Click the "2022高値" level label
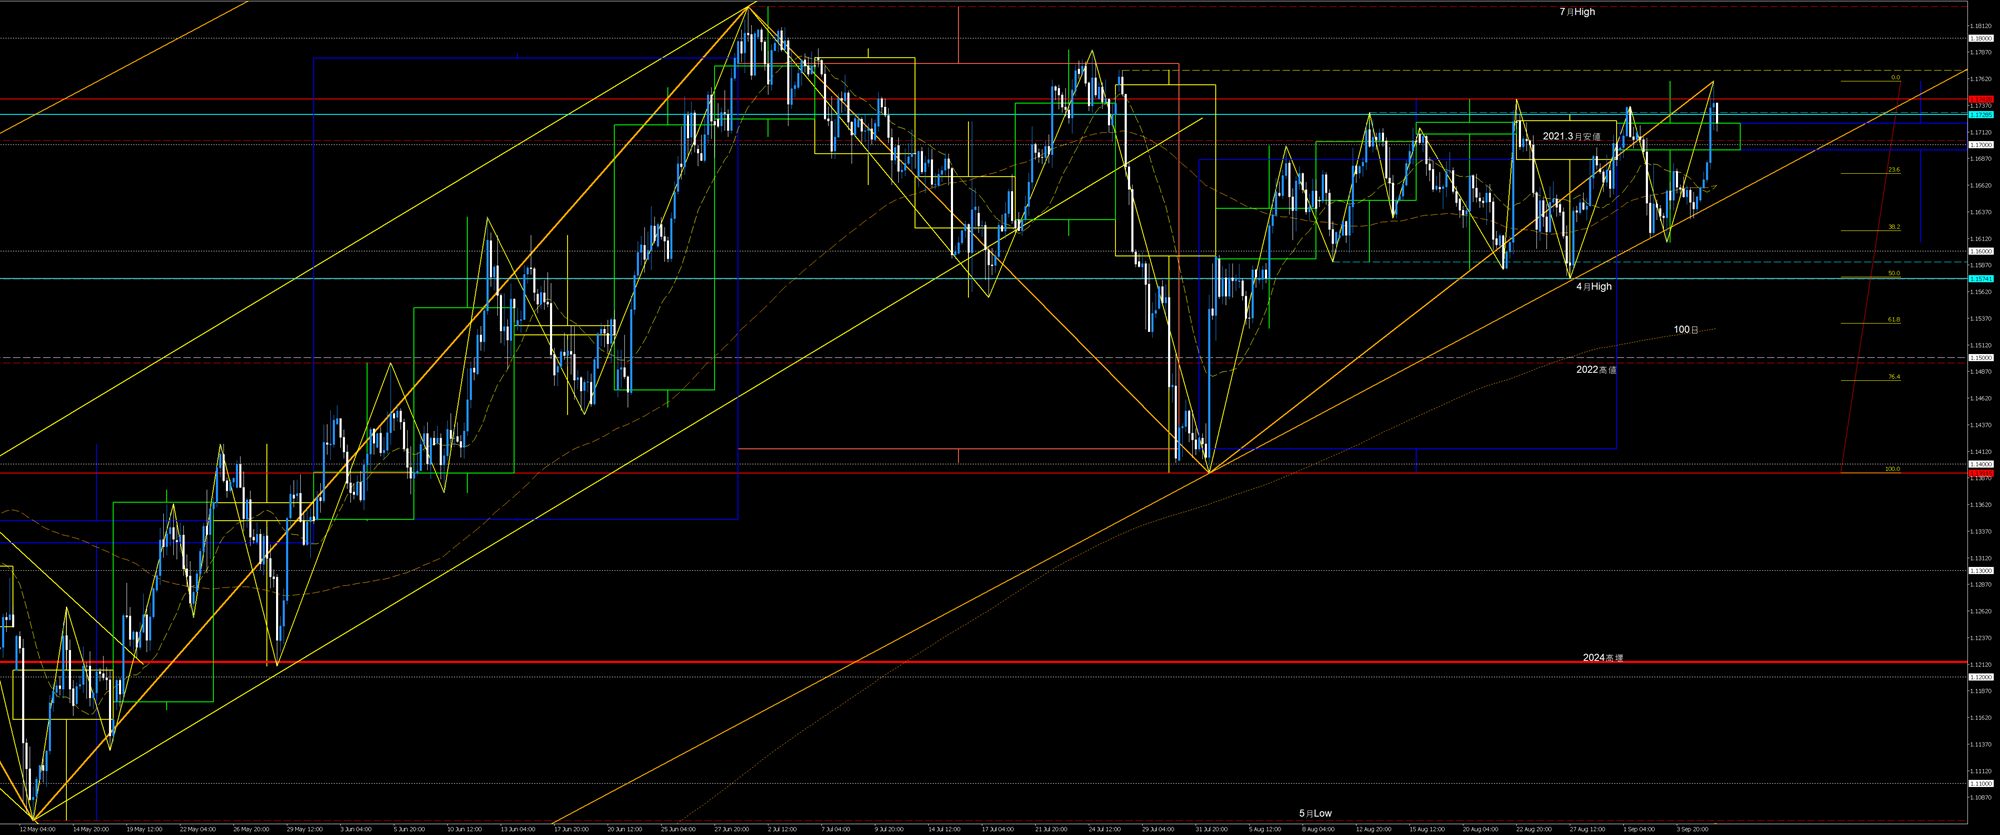2000x835 pixels. pos(1596,370)
